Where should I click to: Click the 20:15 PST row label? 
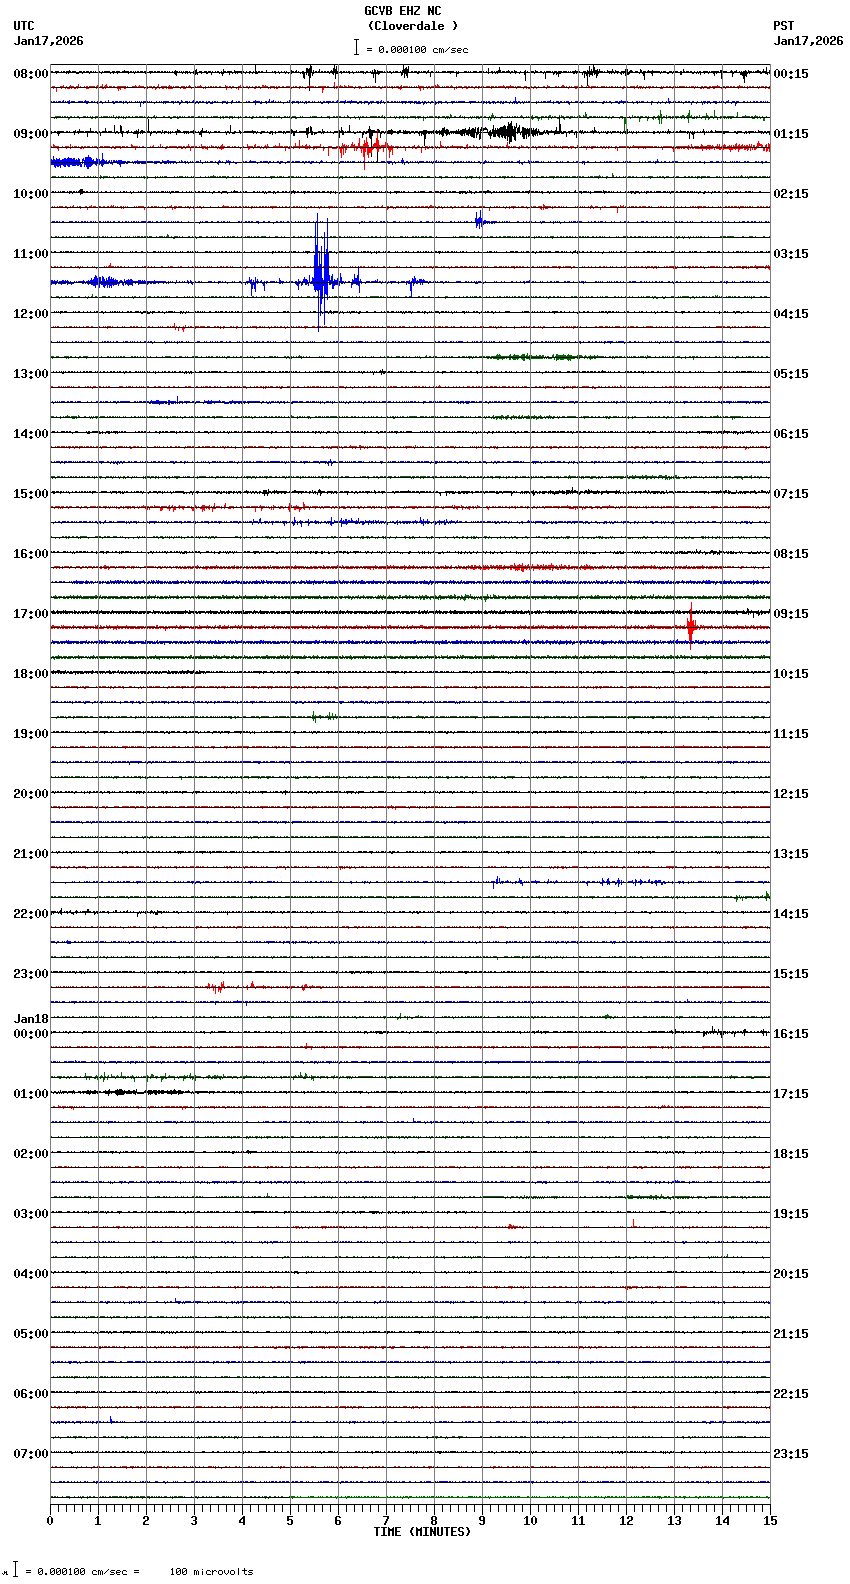click(x=791, y=1274)
